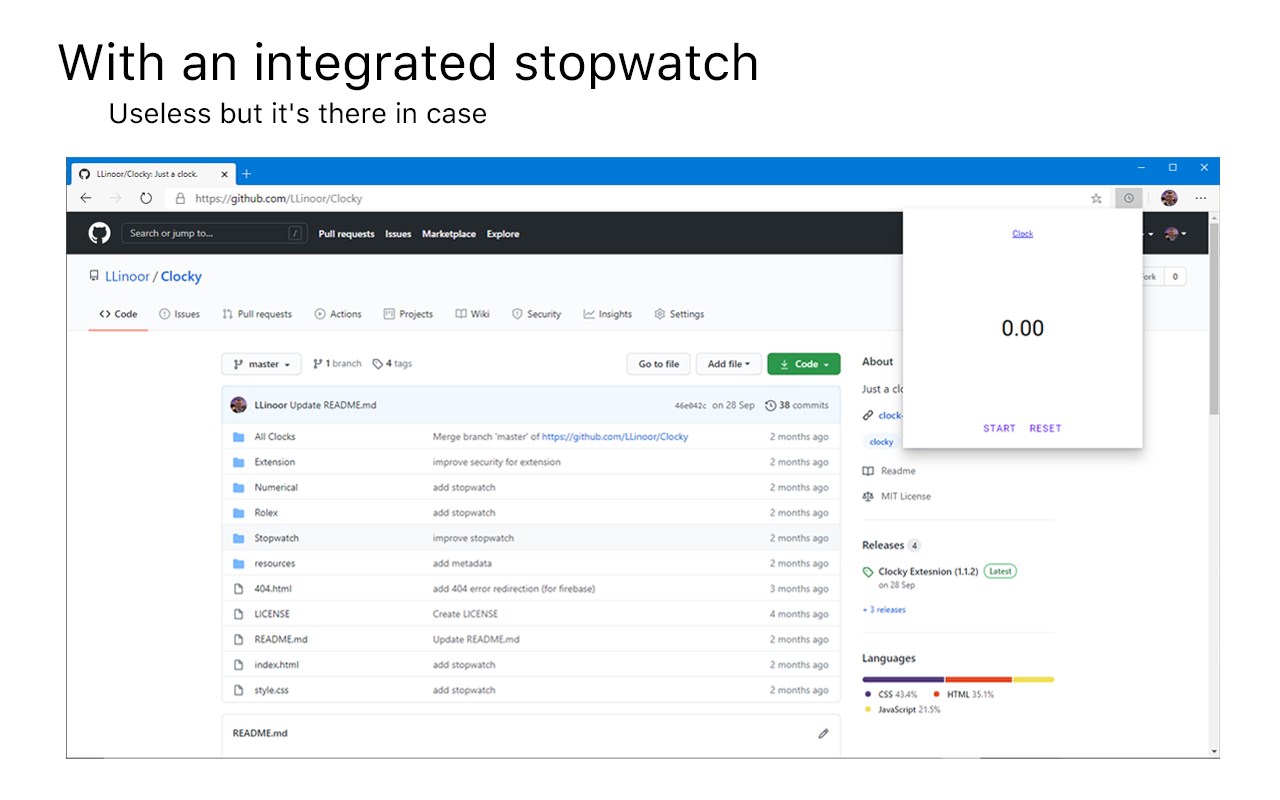Open the Clocky repository name link

click(x=181, y=277)
